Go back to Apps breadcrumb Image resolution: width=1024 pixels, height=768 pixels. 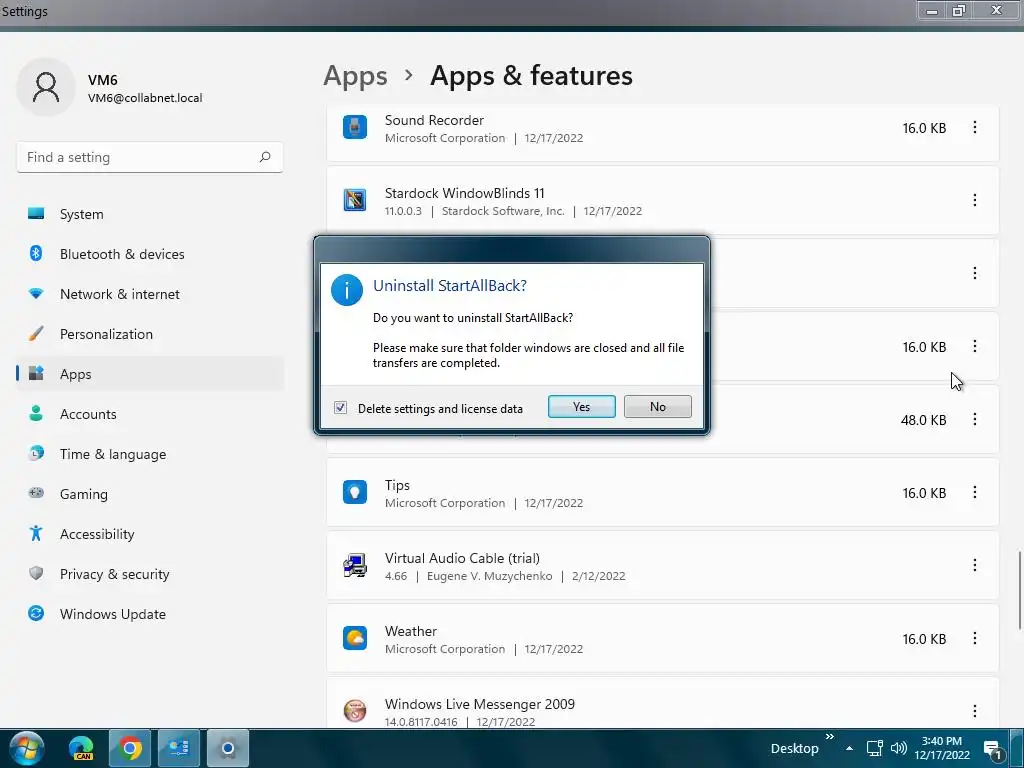pyautogui.click(x=355, y=76)
